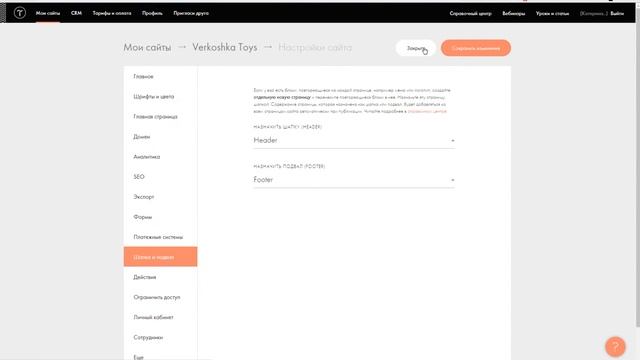Open 'Мои сайты' in top navigation
Image resolution: width=640 pixels, height=360 pixels.
click(x=48, y=13)
